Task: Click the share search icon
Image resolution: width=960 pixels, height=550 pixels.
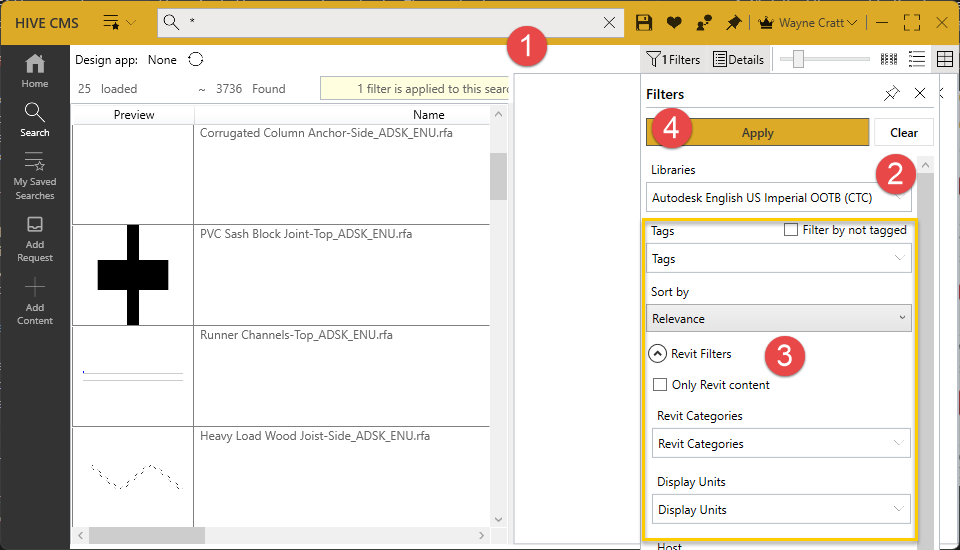Action: [x=704, y=23]
